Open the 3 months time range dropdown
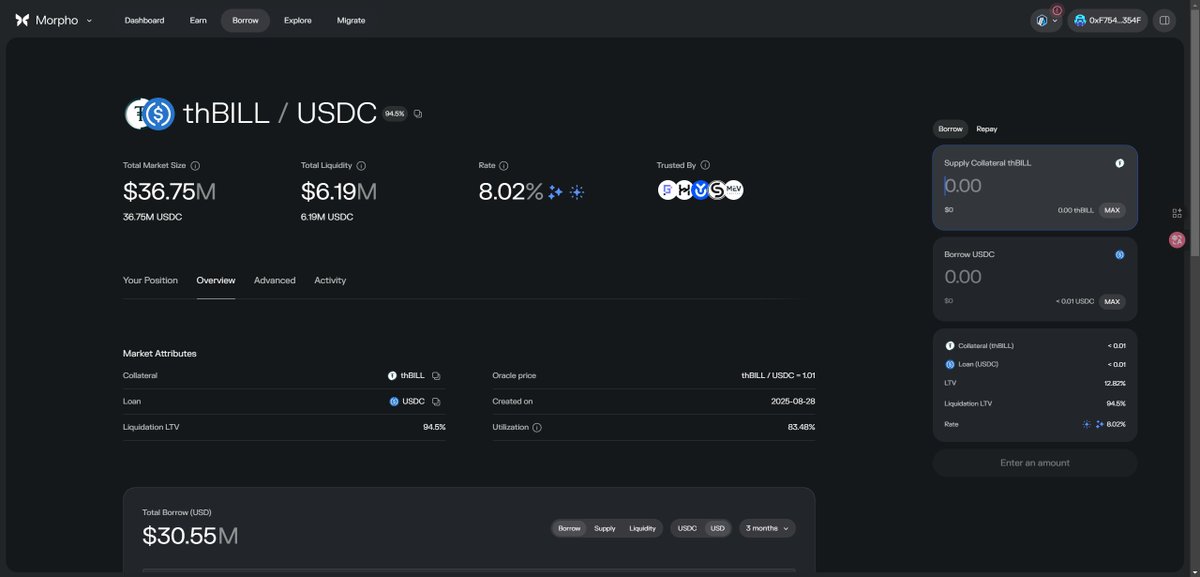 click(767, 528)
